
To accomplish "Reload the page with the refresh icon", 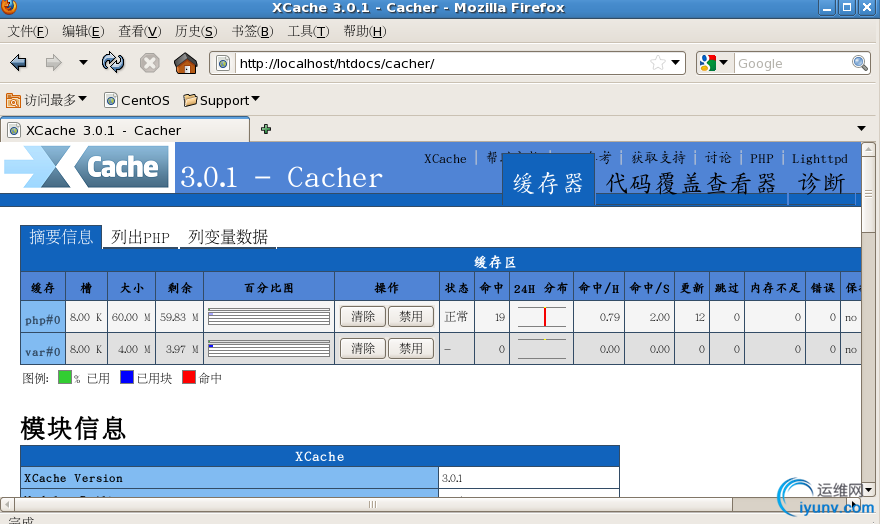I will (x=113, y=62).
